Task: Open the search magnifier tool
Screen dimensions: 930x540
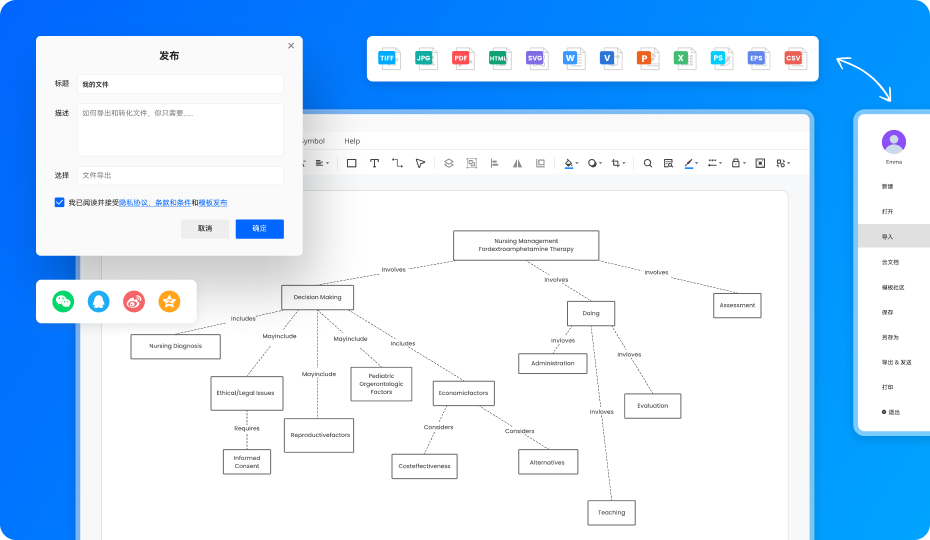Action: tap(648, 163)
